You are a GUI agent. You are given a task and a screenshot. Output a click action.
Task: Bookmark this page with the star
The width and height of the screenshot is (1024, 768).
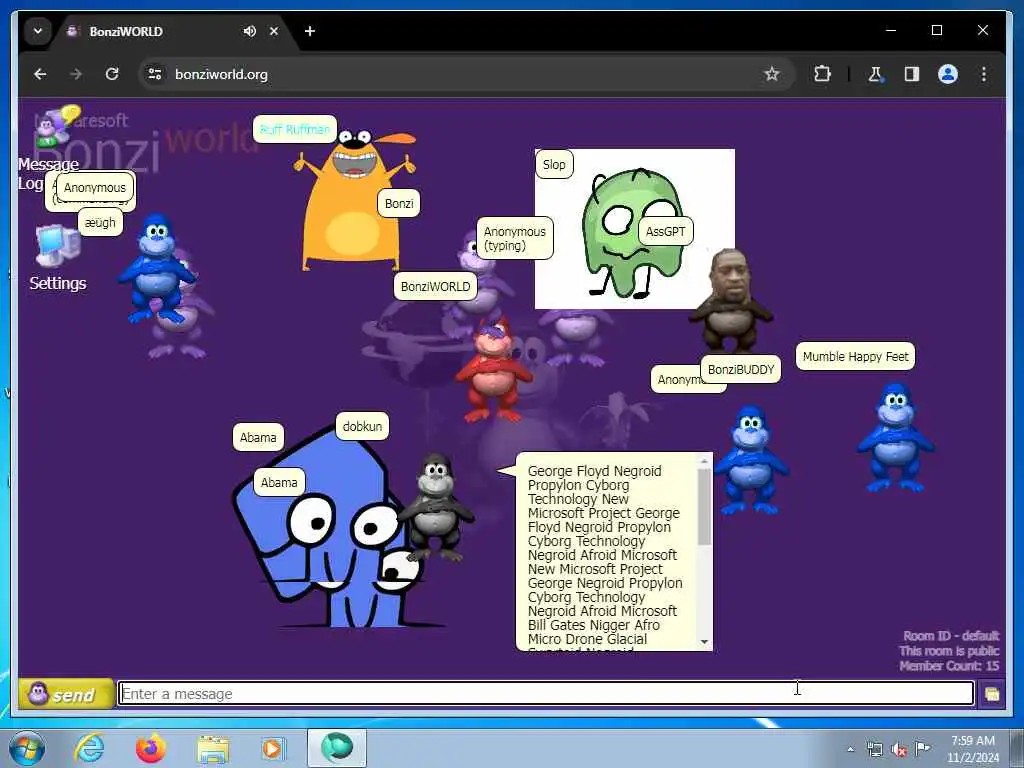click(772, 74)
